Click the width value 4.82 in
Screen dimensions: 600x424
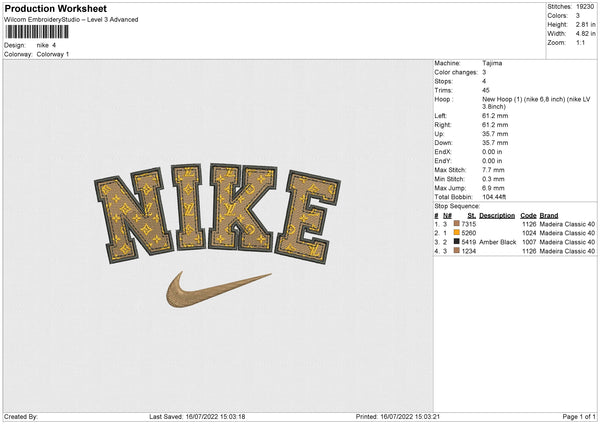(585, 34)
